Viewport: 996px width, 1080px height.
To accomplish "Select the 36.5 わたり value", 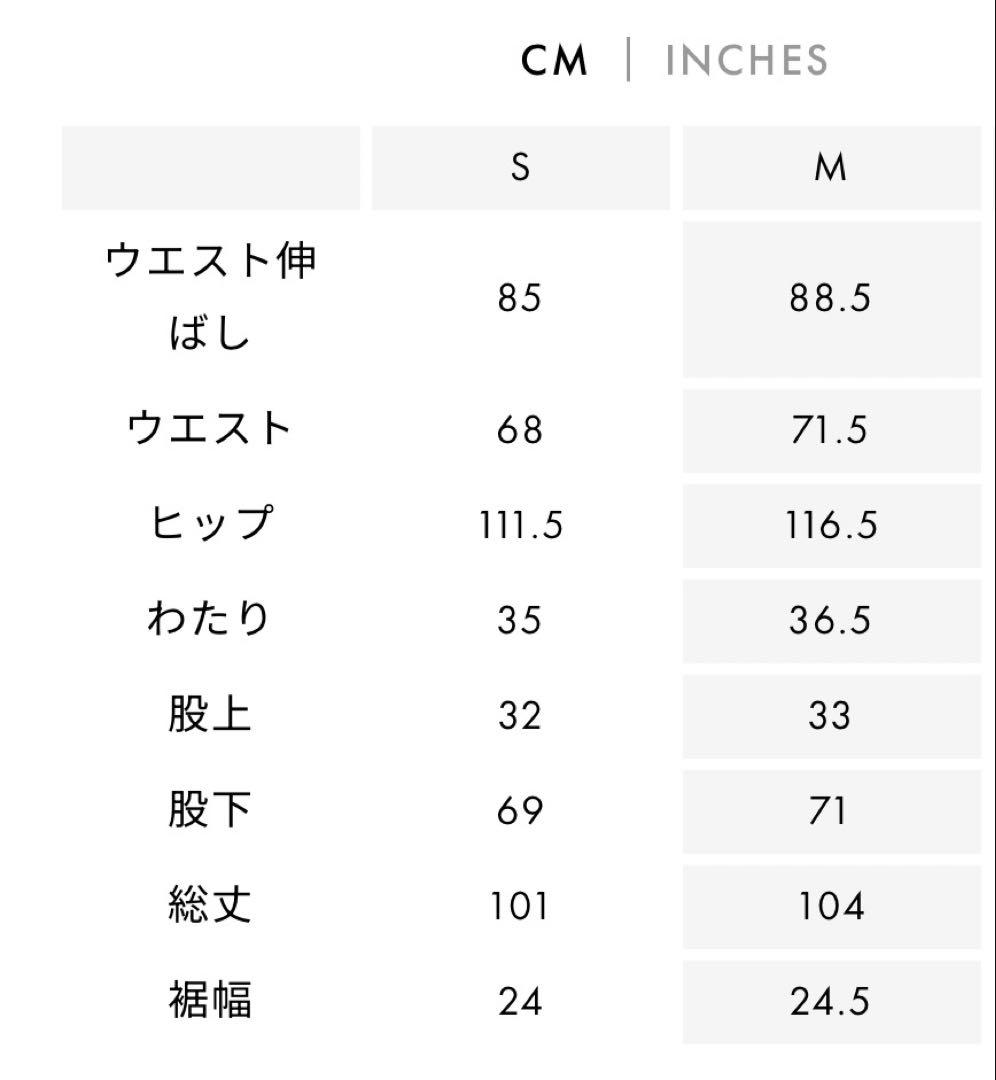I will (830, 620).
